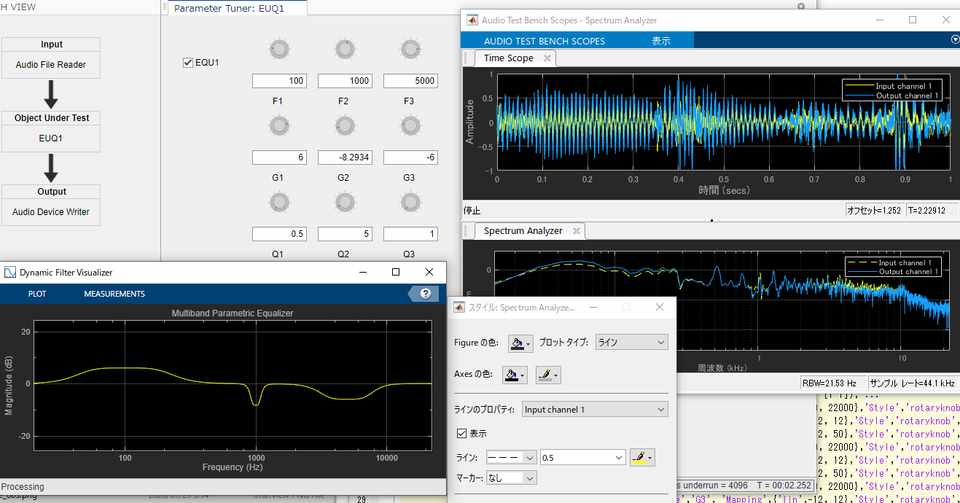Viewport: 960px width, 503px height.
Task: Close the Time Scope tab
Action: (547, 58)
